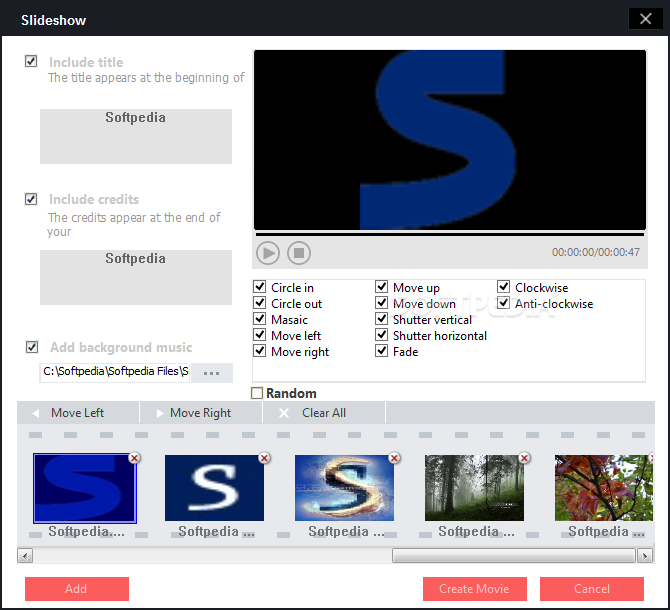The width and height of the screenshot is (670, 610).
Task: Click Move Right toolbar button
Action: (x=201, y=413)
